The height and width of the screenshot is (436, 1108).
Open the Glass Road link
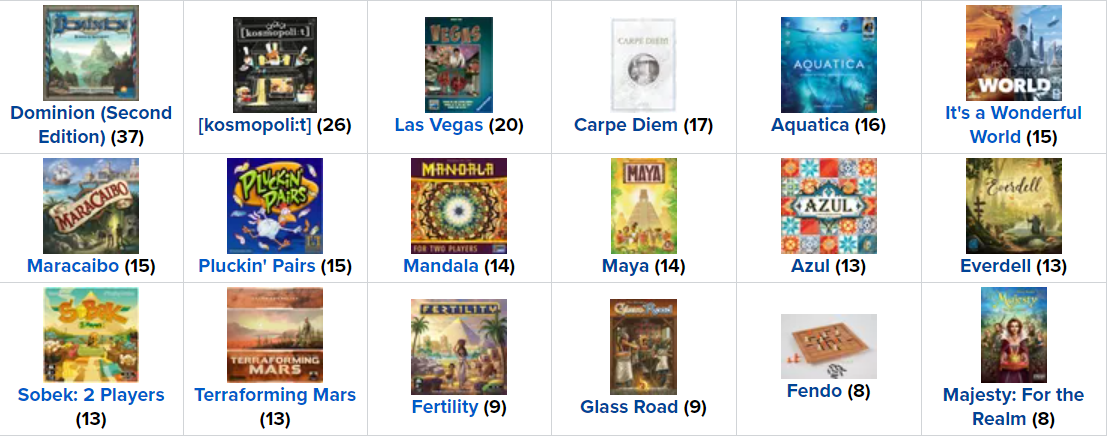point(628,407)
